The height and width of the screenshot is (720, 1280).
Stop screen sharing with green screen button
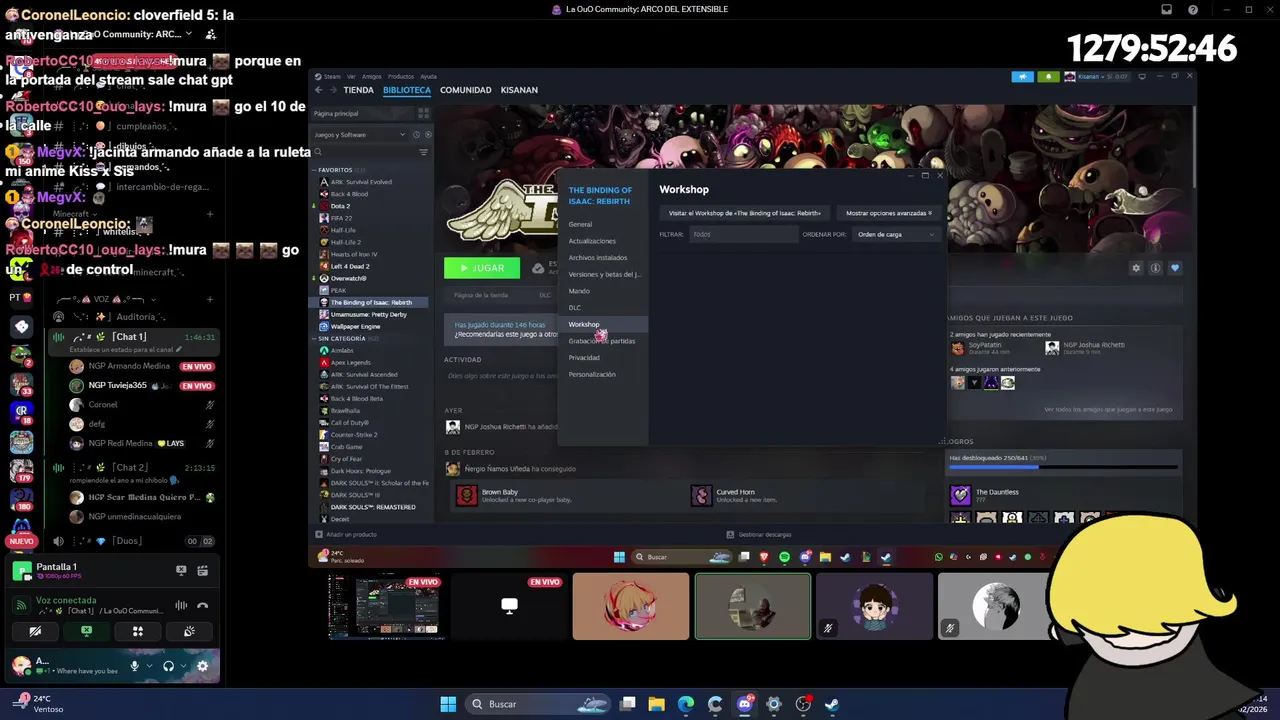86,631
